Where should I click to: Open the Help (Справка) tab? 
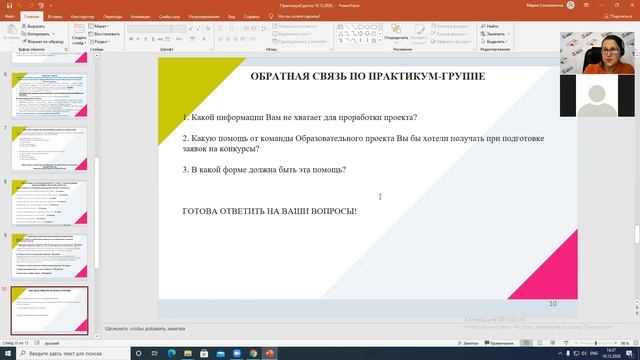251,17
